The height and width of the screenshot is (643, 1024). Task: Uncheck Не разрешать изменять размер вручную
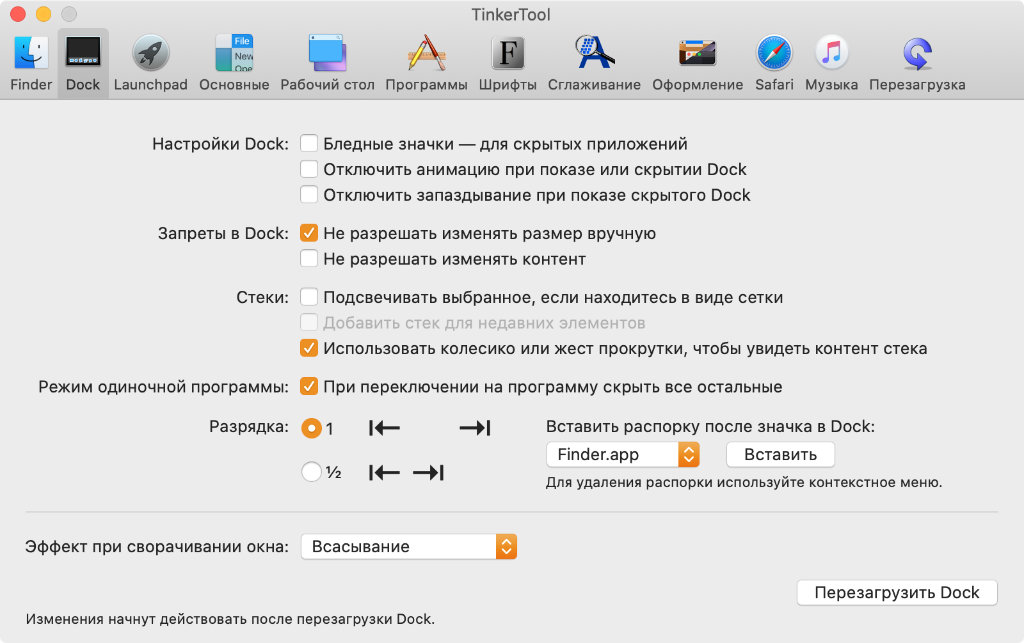click(x=309, y=233)
